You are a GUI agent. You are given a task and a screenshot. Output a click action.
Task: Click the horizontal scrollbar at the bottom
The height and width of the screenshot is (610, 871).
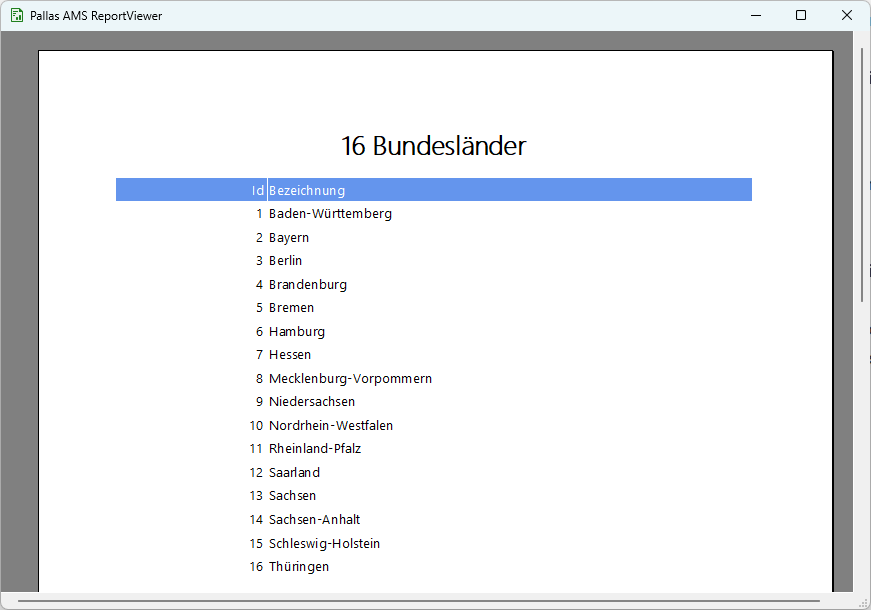coord(418,601)
